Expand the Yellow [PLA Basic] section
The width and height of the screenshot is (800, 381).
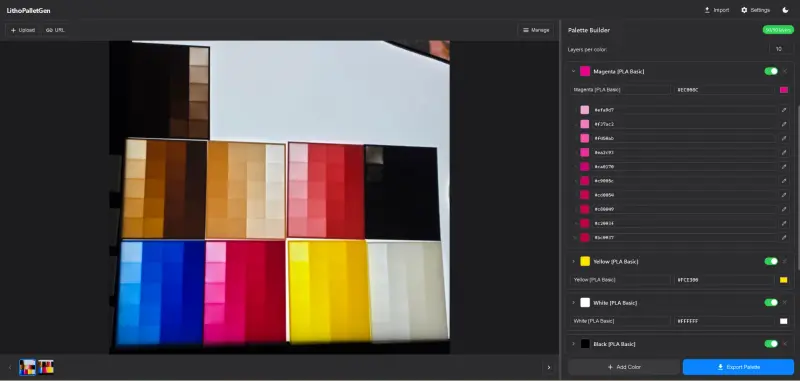pyautogui.click(x=573, y=262)
